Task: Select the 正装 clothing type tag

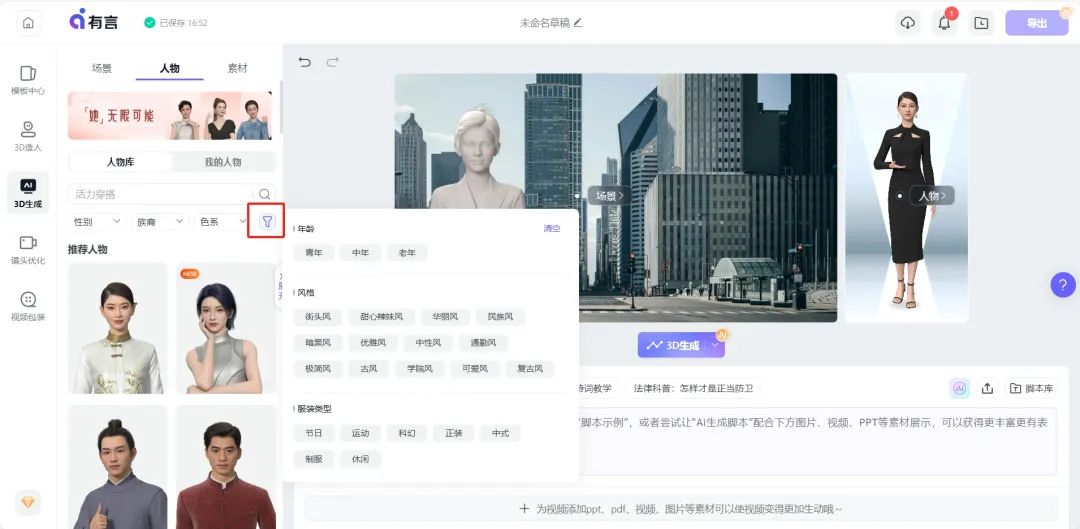Action: pos(454,433)
